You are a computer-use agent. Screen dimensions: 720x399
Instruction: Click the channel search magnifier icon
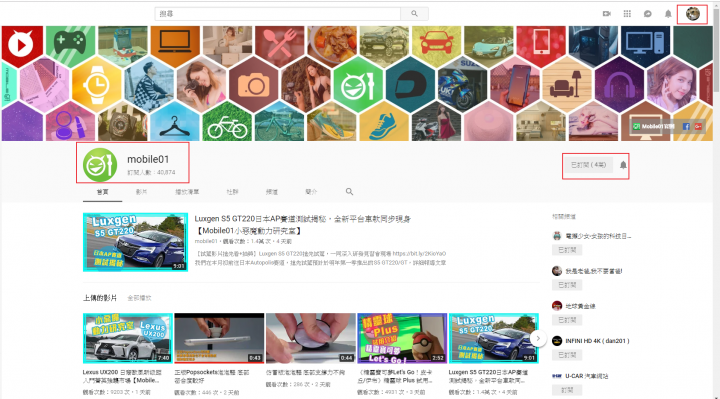tap(349, 191)
